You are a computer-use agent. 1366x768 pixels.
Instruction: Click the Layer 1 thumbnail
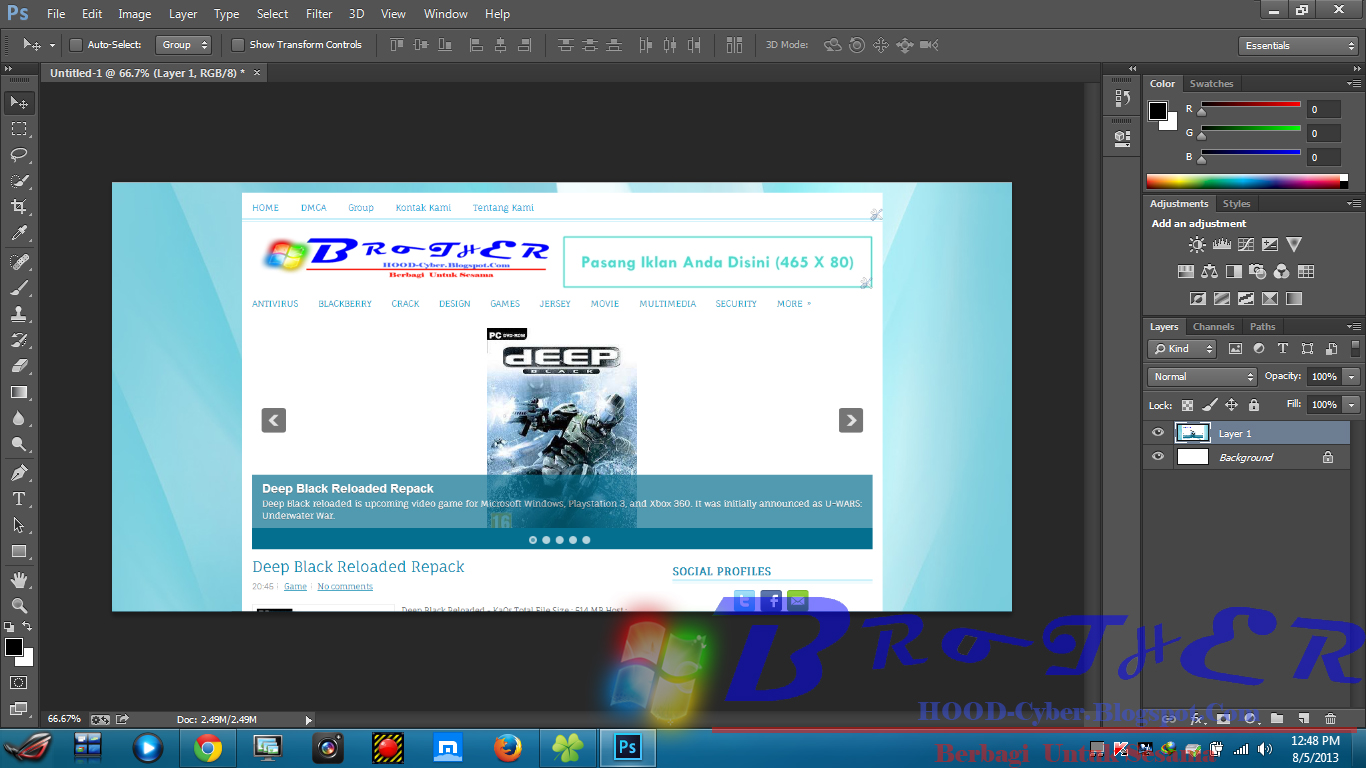pos(1192,432)
